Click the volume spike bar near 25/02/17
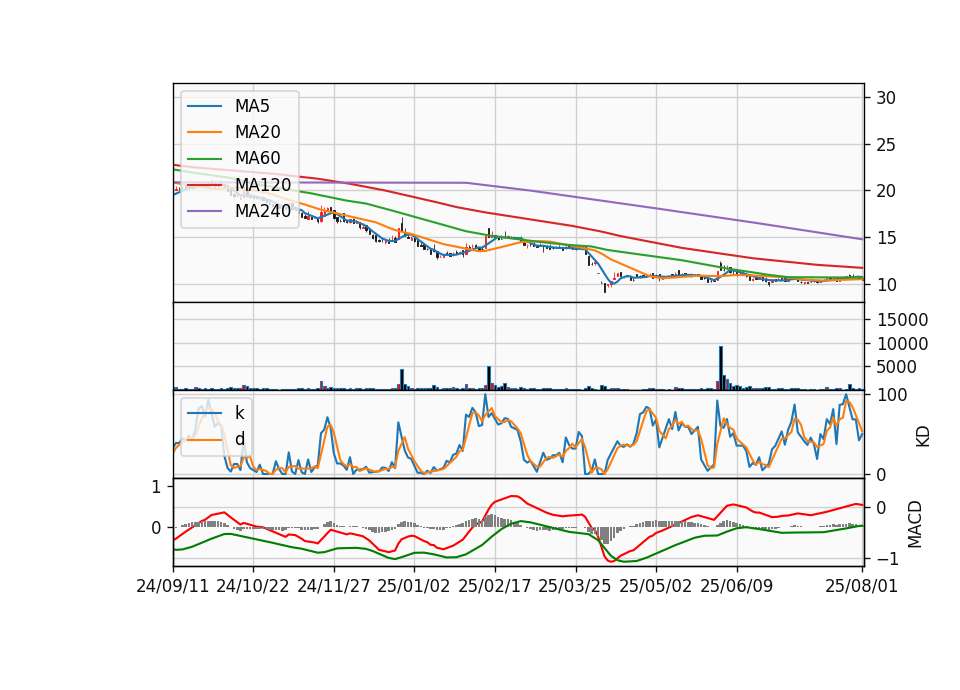This screenshot has width=960, height=690. [489, 378]
